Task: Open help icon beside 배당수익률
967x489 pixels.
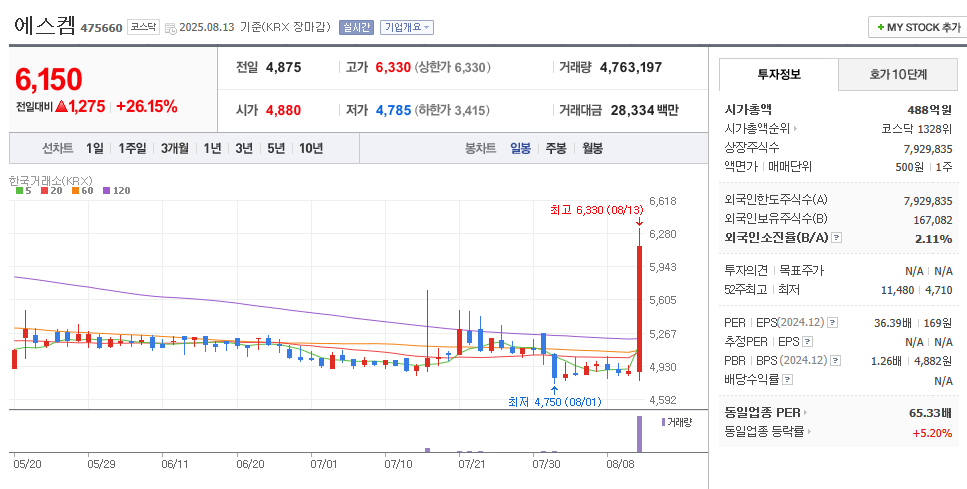Action: coord(787,380)
